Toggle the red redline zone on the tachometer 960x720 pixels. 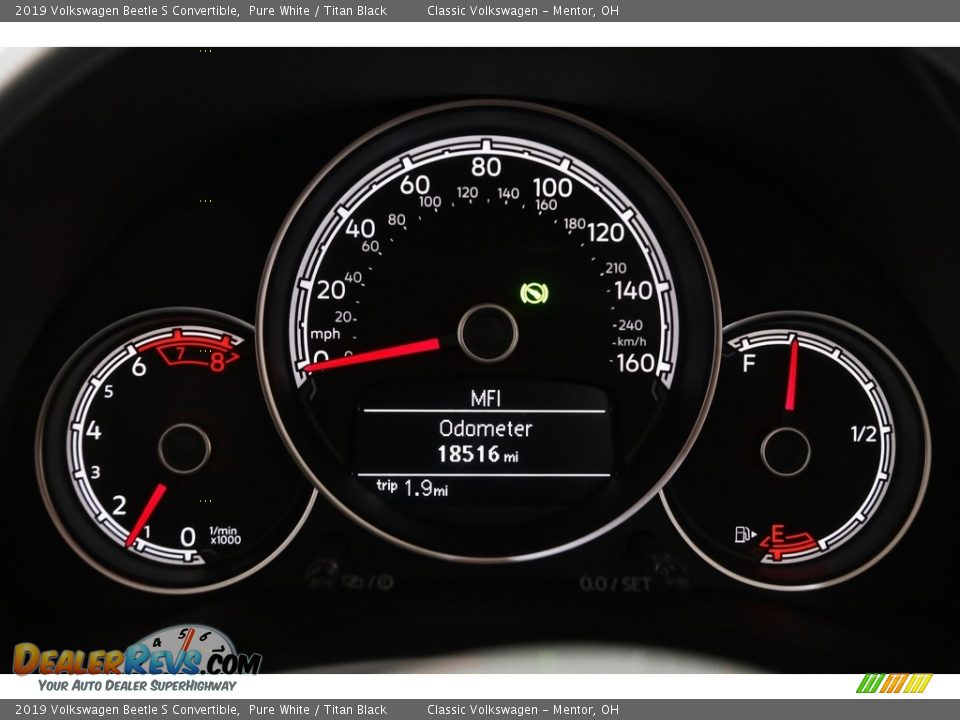pos(195,351)
